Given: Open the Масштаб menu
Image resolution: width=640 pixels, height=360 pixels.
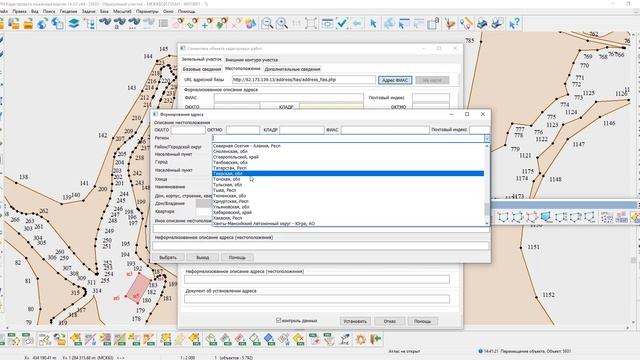Looking at the screenshot, I should tap(122, 11).
